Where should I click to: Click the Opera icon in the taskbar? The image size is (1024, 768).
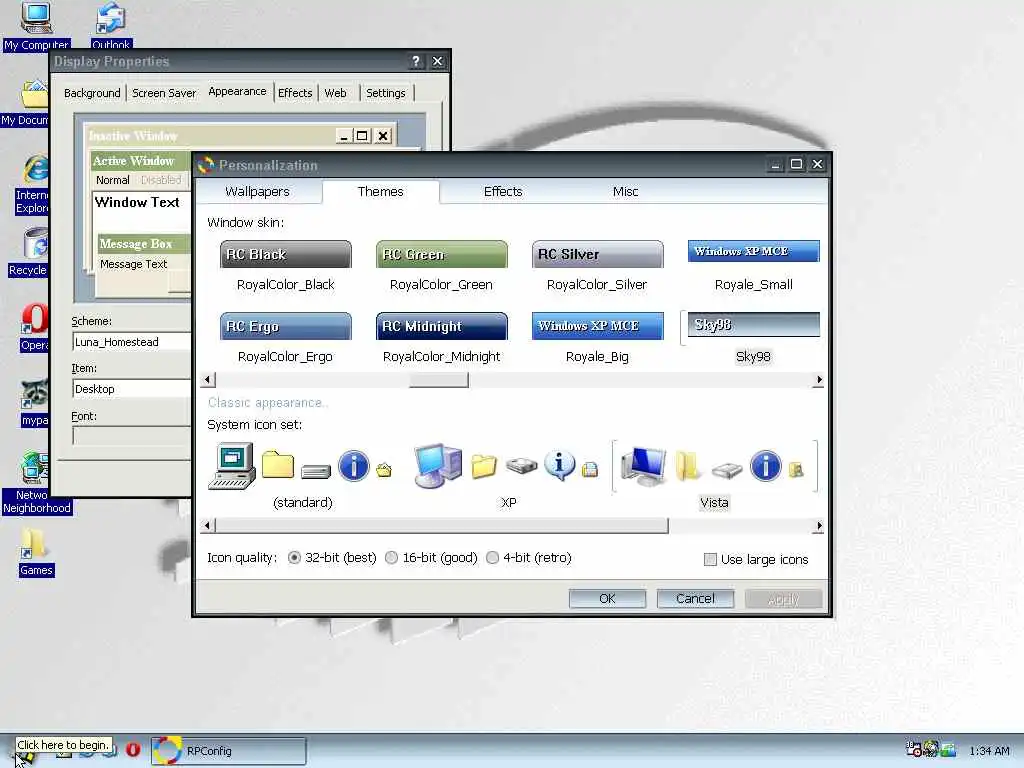133,750
